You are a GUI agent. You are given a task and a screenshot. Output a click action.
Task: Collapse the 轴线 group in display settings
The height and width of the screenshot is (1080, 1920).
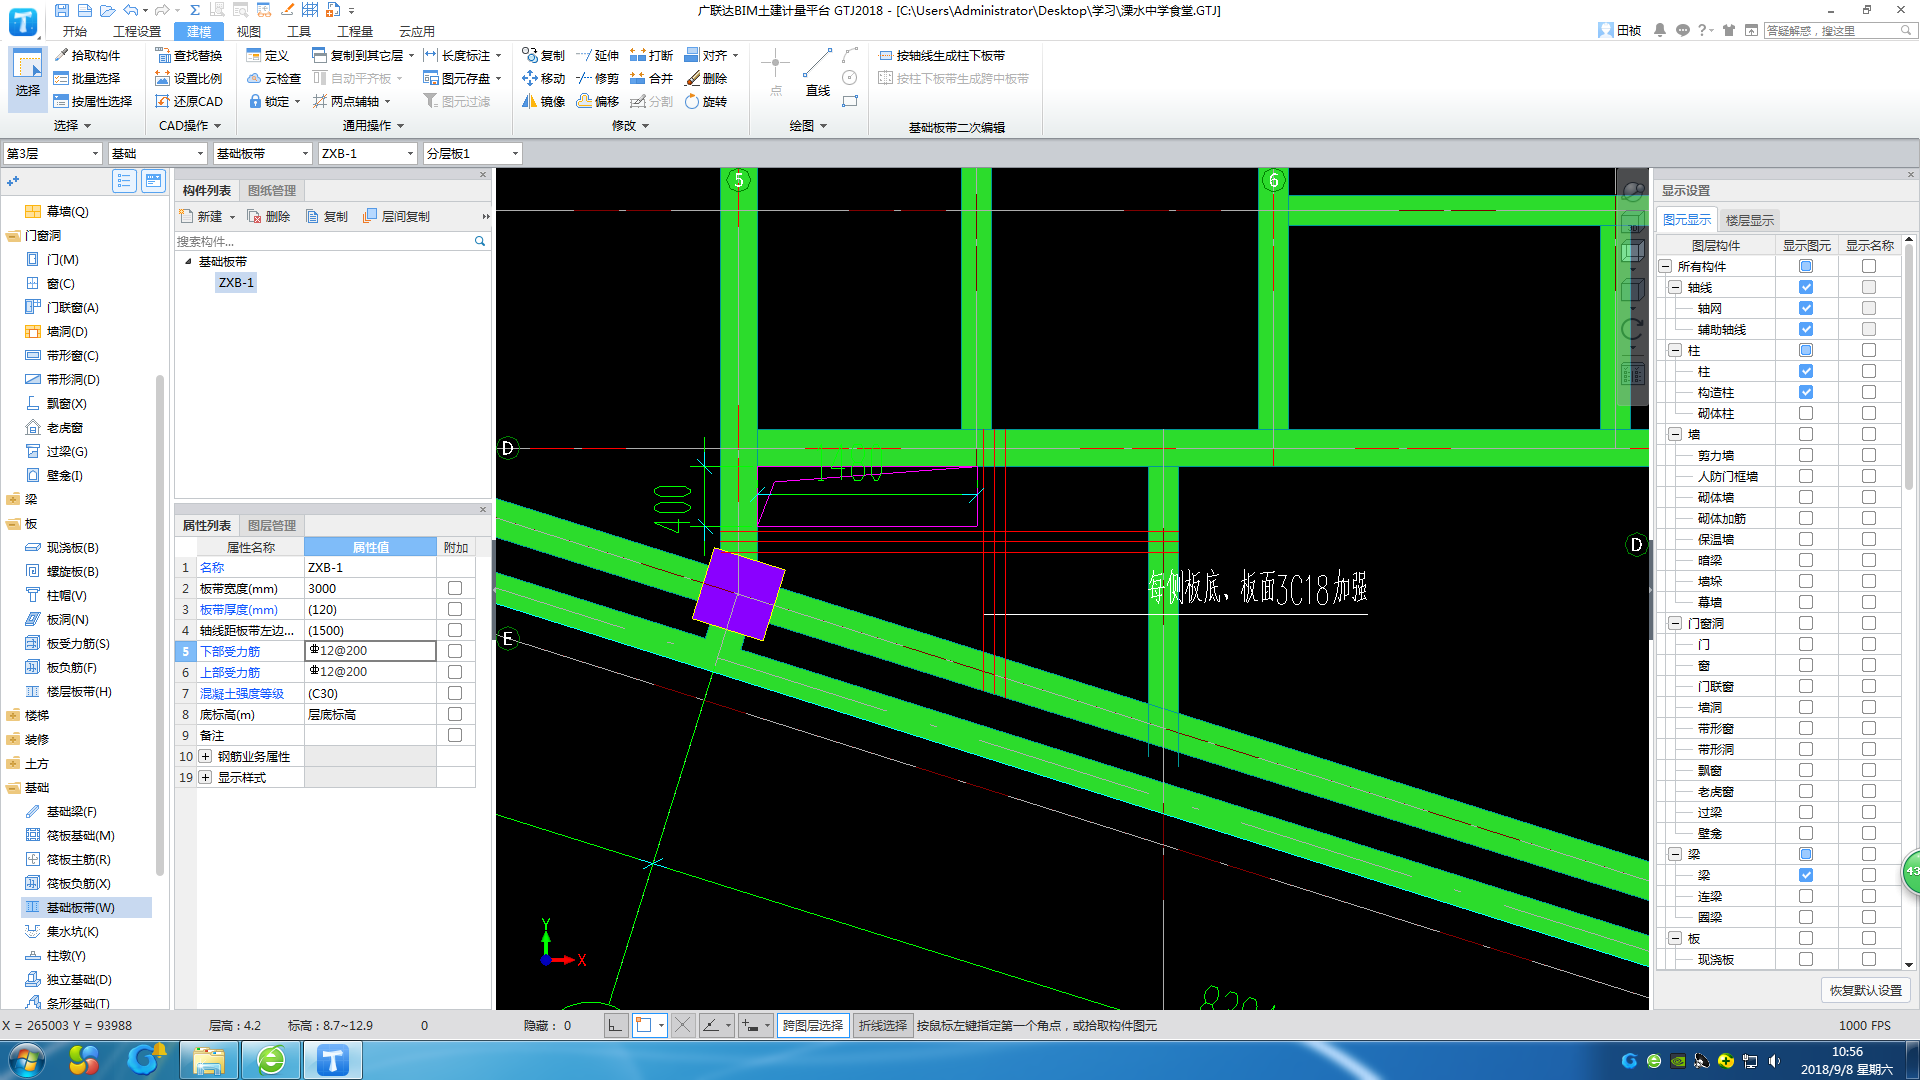point(1675,287)
